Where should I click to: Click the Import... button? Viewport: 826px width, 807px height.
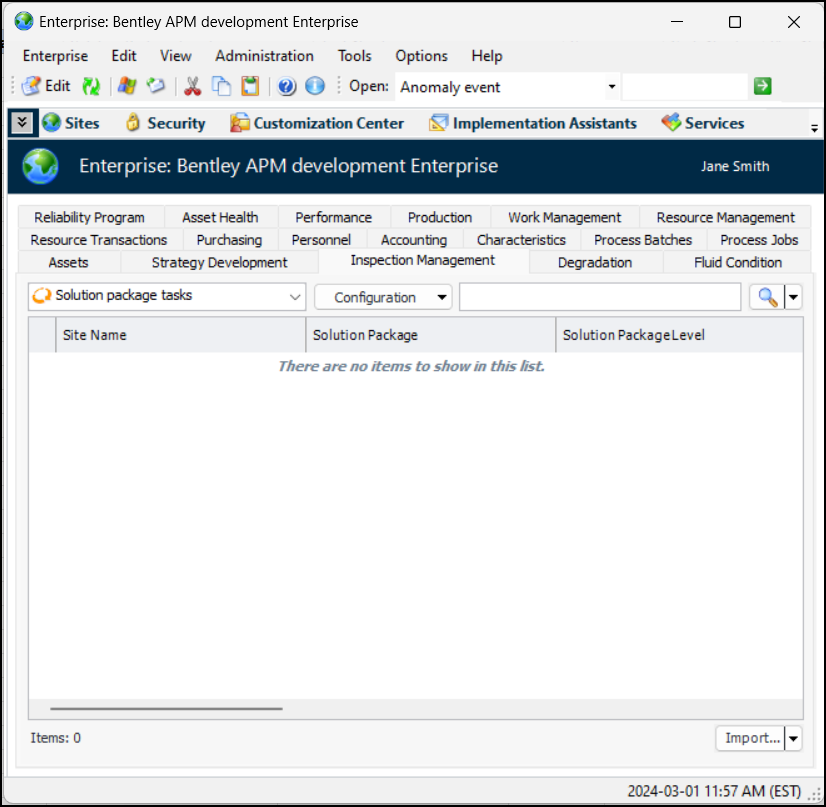pos(751,739)
